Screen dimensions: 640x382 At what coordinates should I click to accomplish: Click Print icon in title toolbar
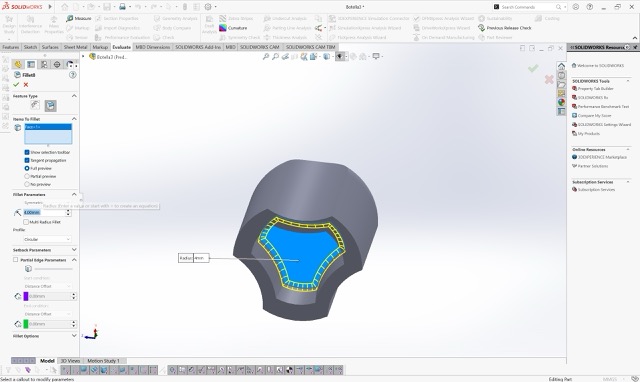coord(122,7)
